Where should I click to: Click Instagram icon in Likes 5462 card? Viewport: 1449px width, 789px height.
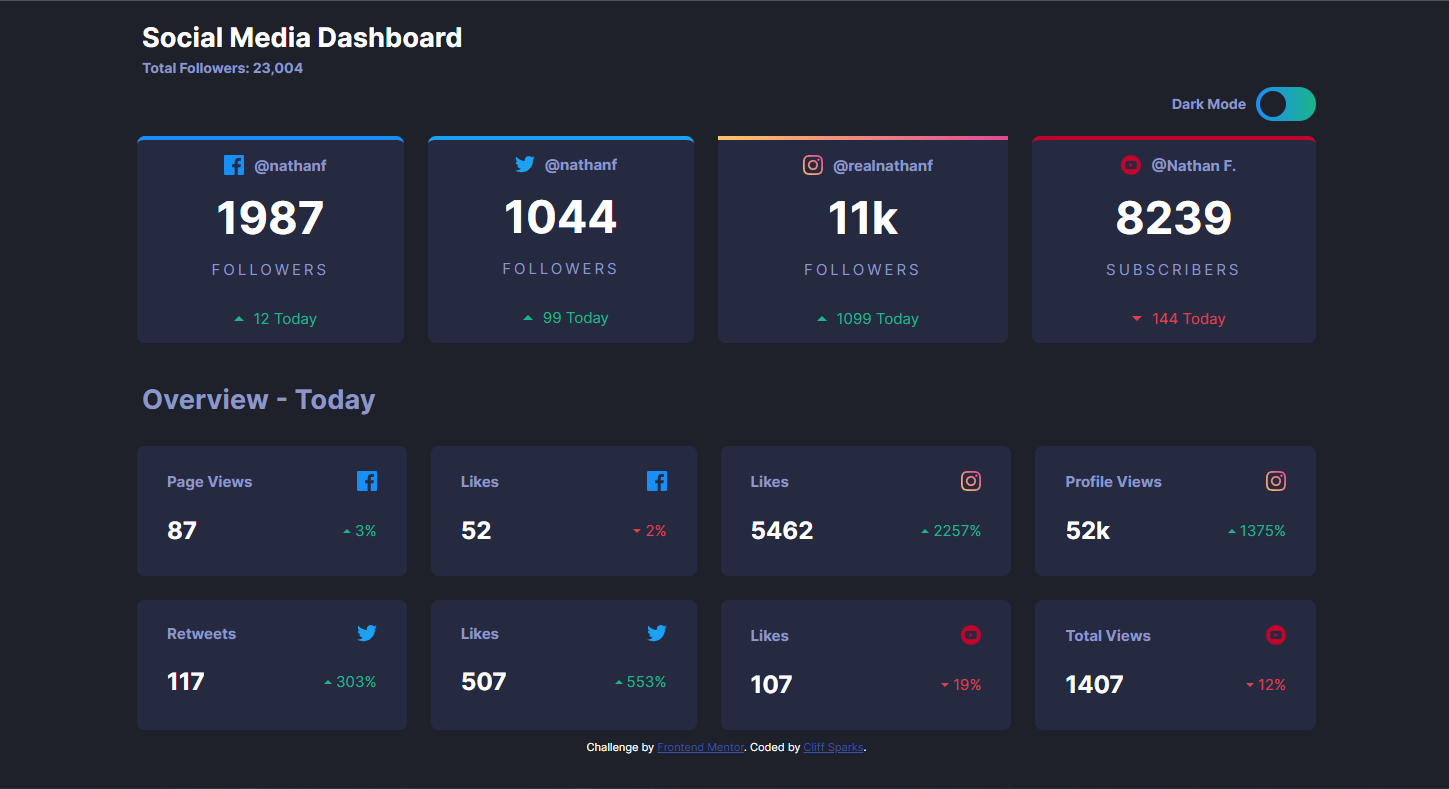971,481
